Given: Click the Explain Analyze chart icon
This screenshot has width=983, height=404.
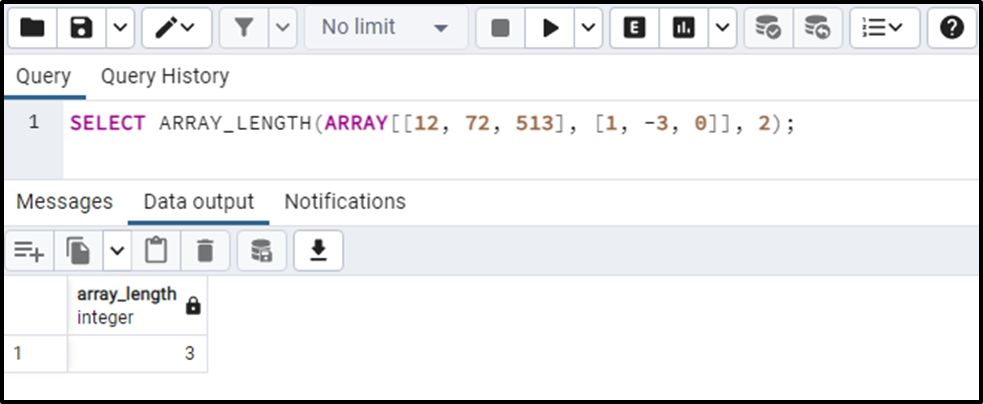Looking at the screenshot, I should pos(683,28).
